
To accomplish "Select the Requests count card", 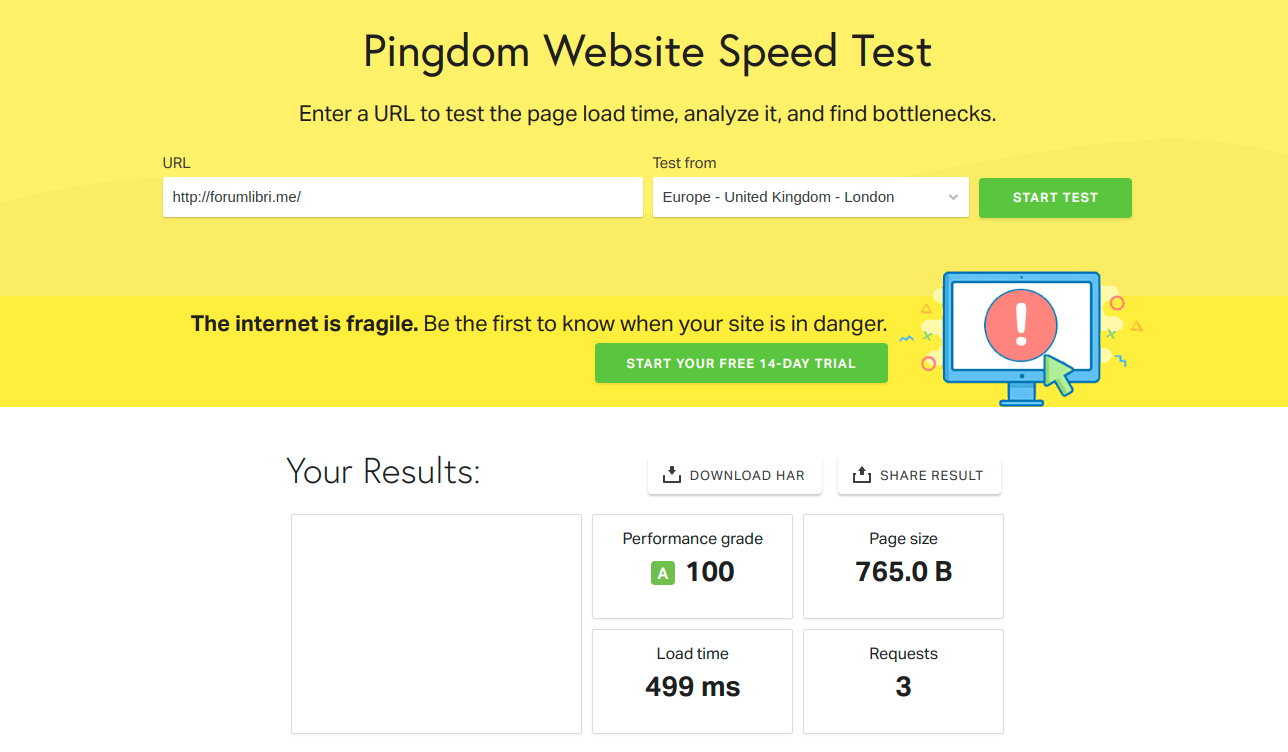I will click(903, 681).
